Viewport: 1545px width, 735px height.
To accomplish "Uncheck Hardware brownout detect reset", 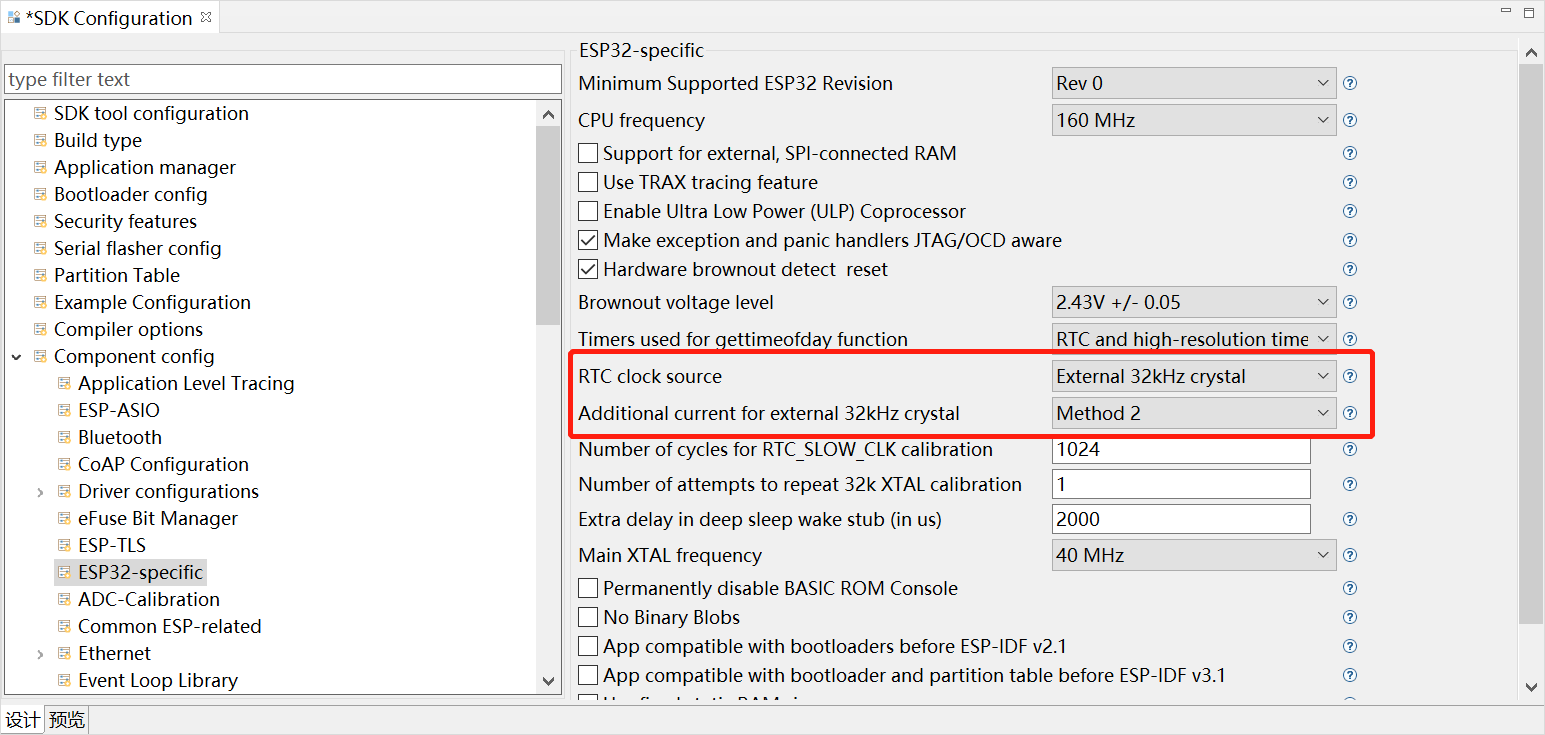I will click(588, 269).
